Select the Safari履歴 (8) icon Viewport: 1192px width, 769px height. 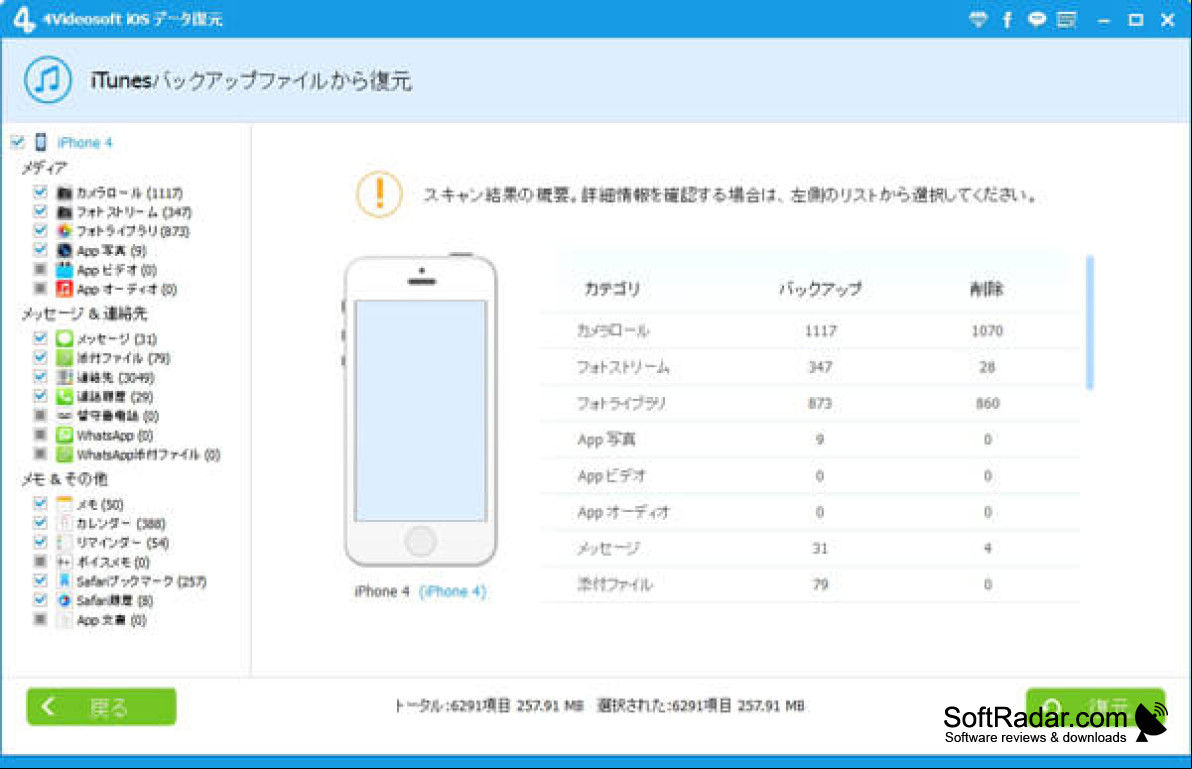pyautogui.click(x=65, y=600)
